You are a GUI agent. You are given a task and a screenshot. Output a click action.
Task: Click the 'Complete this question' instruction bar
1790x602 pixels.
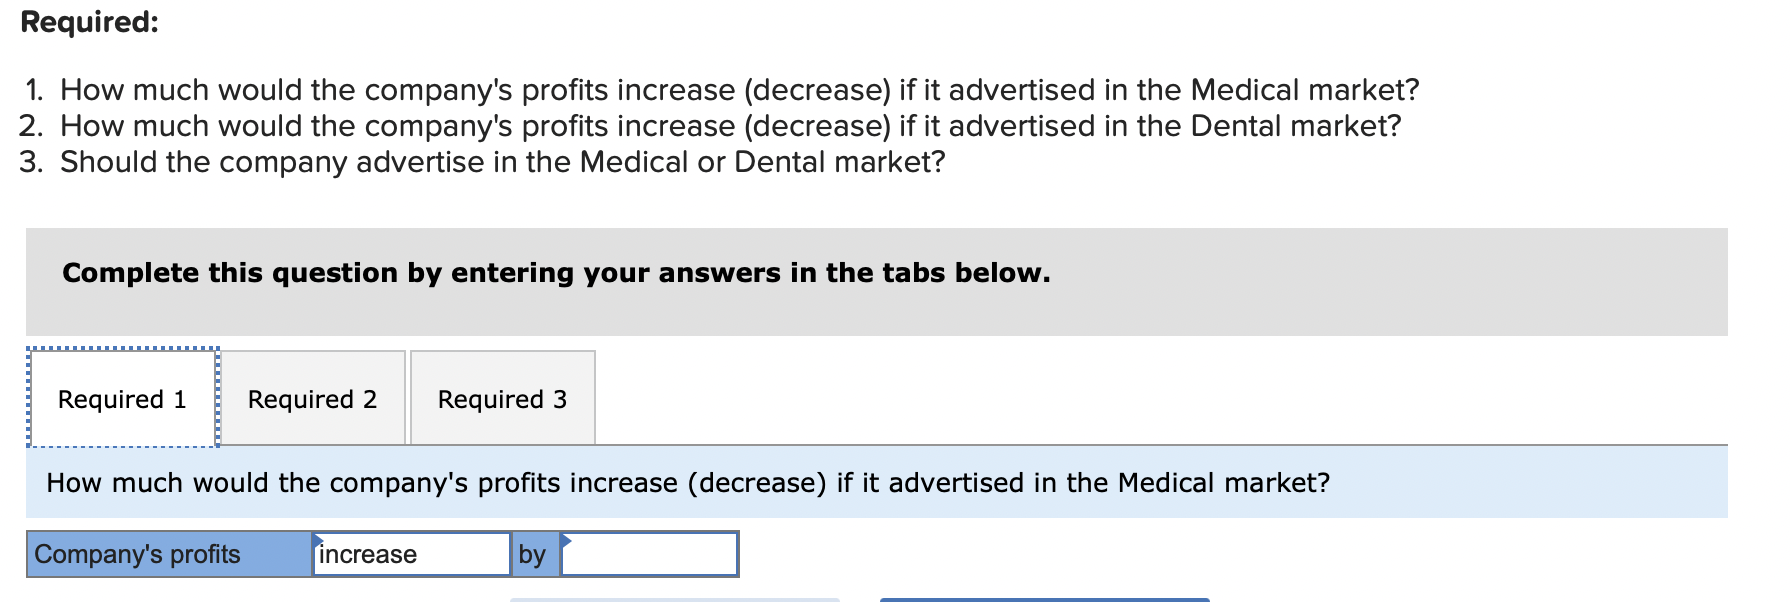(556, 272)
